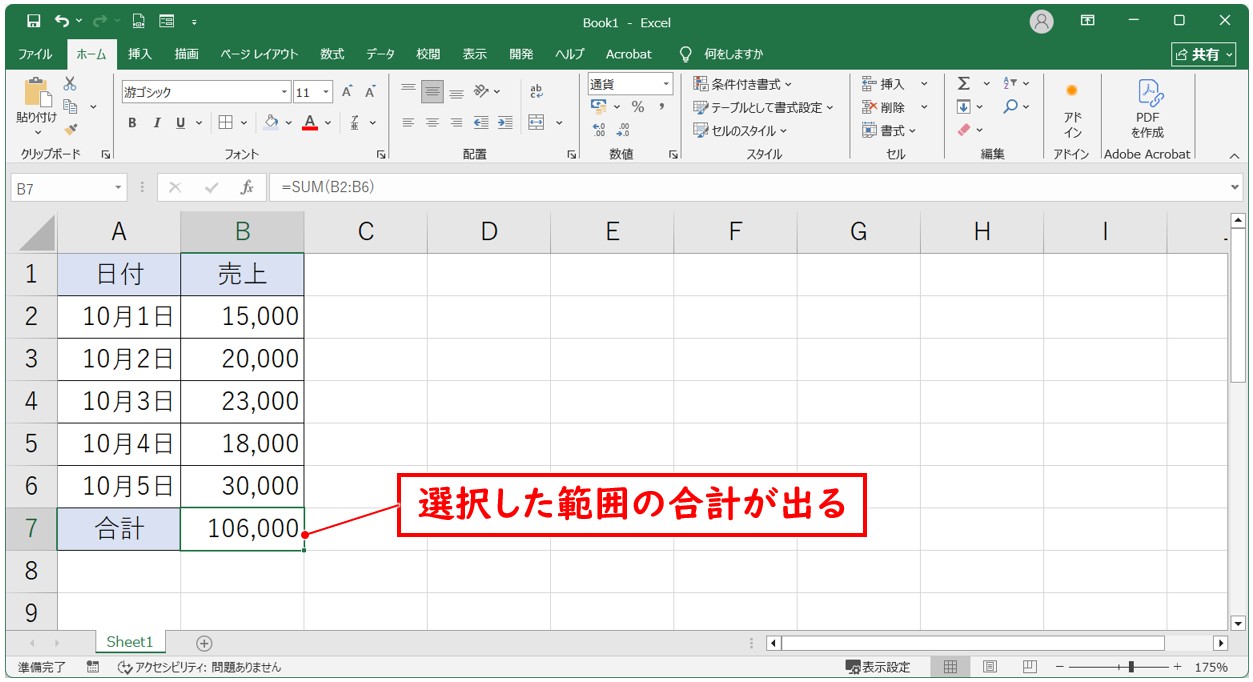The width and height of the screenshot is (1253, 682).
Task: Click the center alignment icon
Action: (430, 123)
